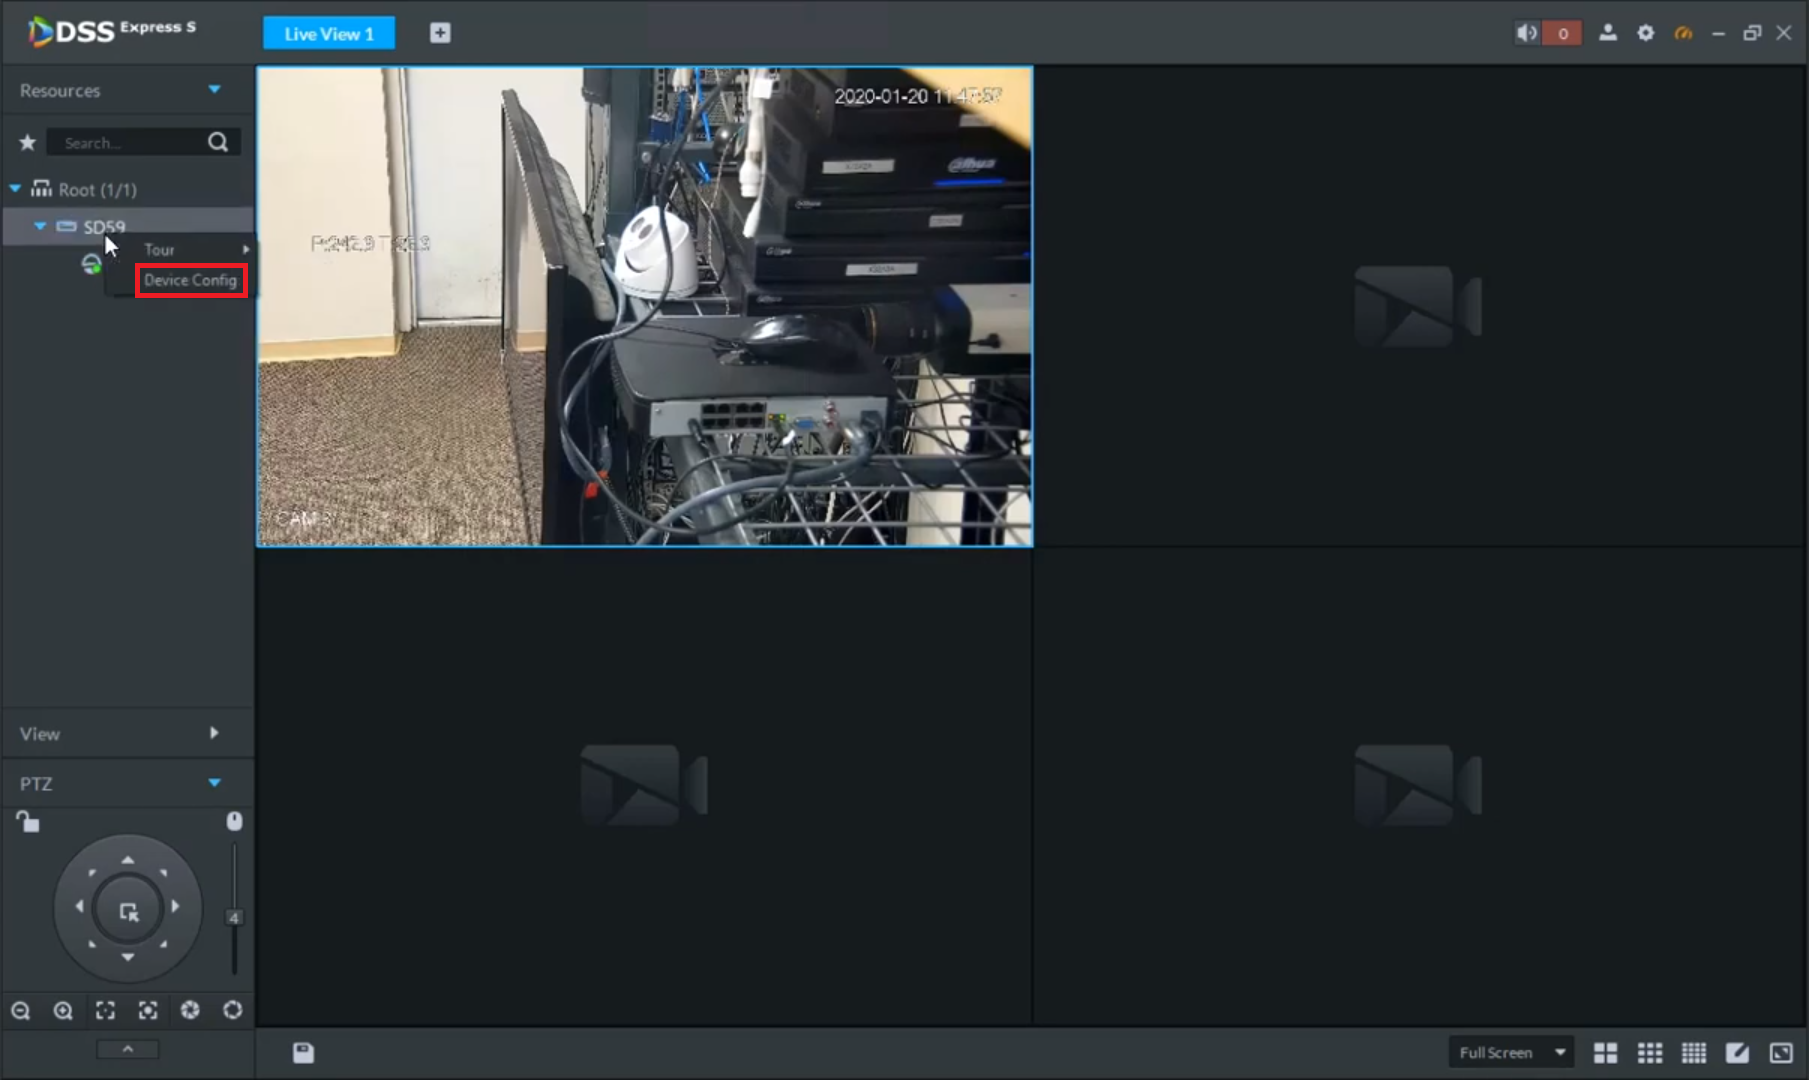Toggle the PTZ lock icon

28,822
